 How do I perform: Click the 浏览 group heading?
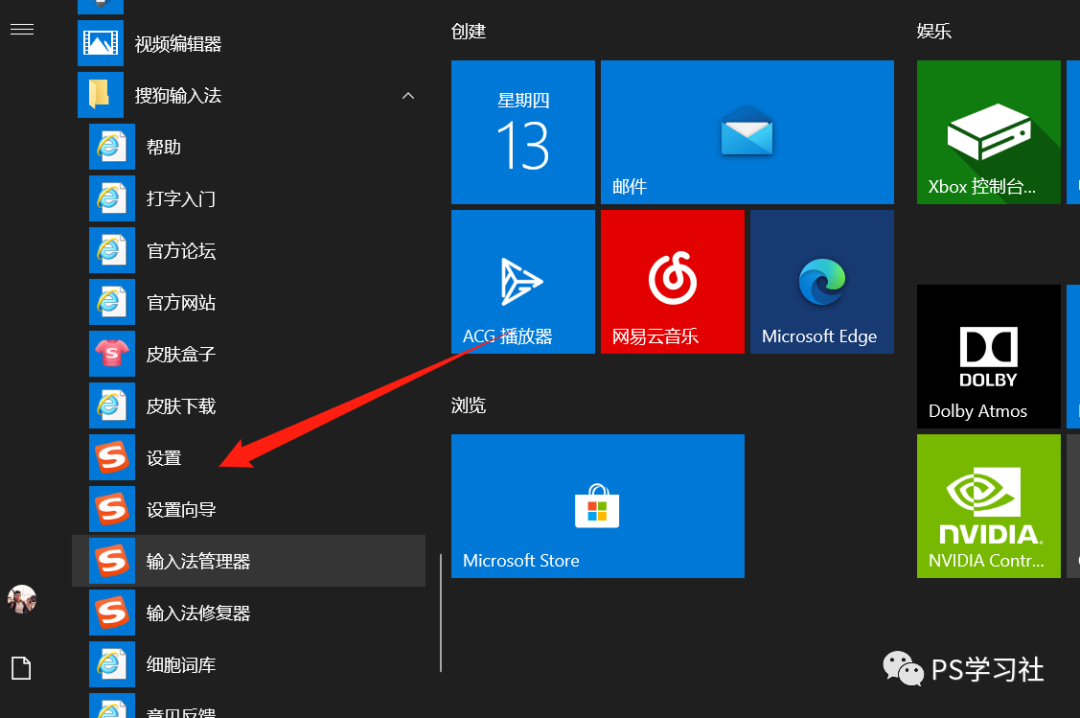click(468, 405)
